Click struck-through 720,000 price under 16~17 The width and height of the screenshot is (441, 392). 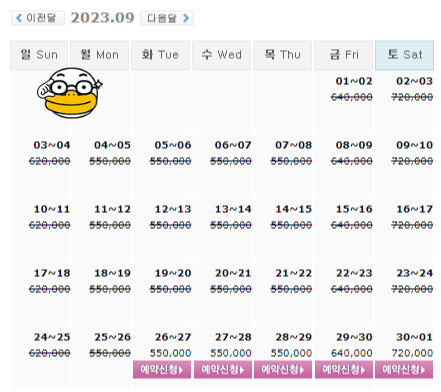pos(412,225)
